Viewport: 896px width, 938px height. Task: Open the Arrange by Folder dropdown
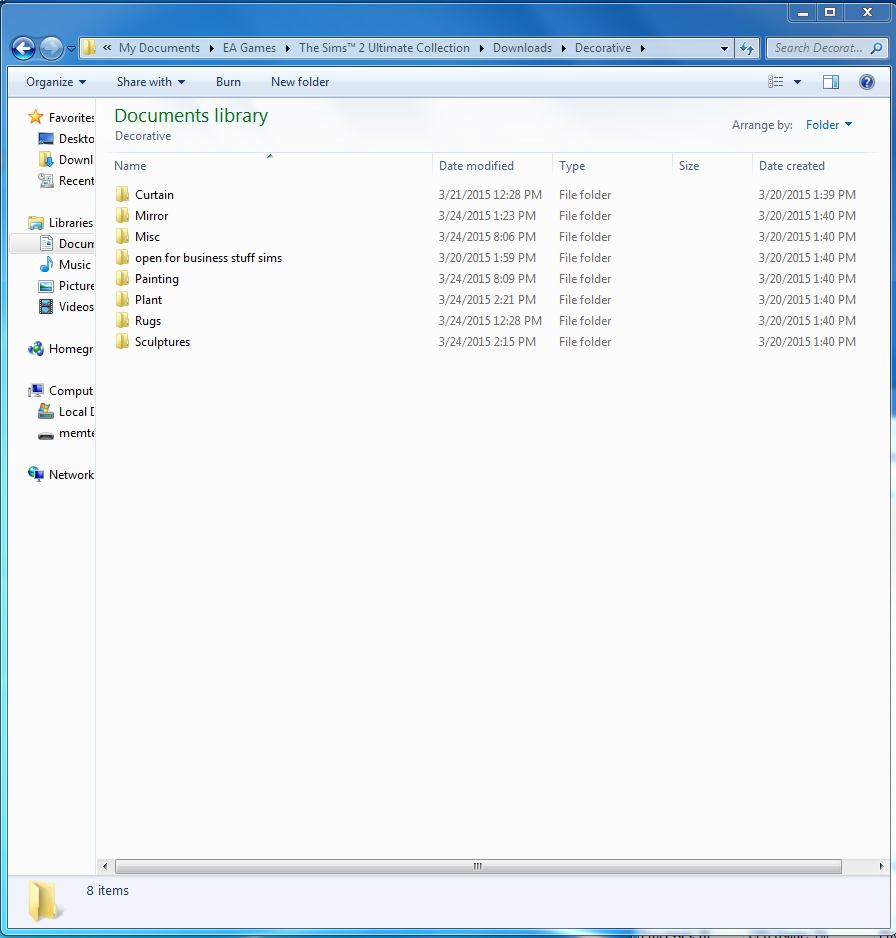click(x=829, y=125)
